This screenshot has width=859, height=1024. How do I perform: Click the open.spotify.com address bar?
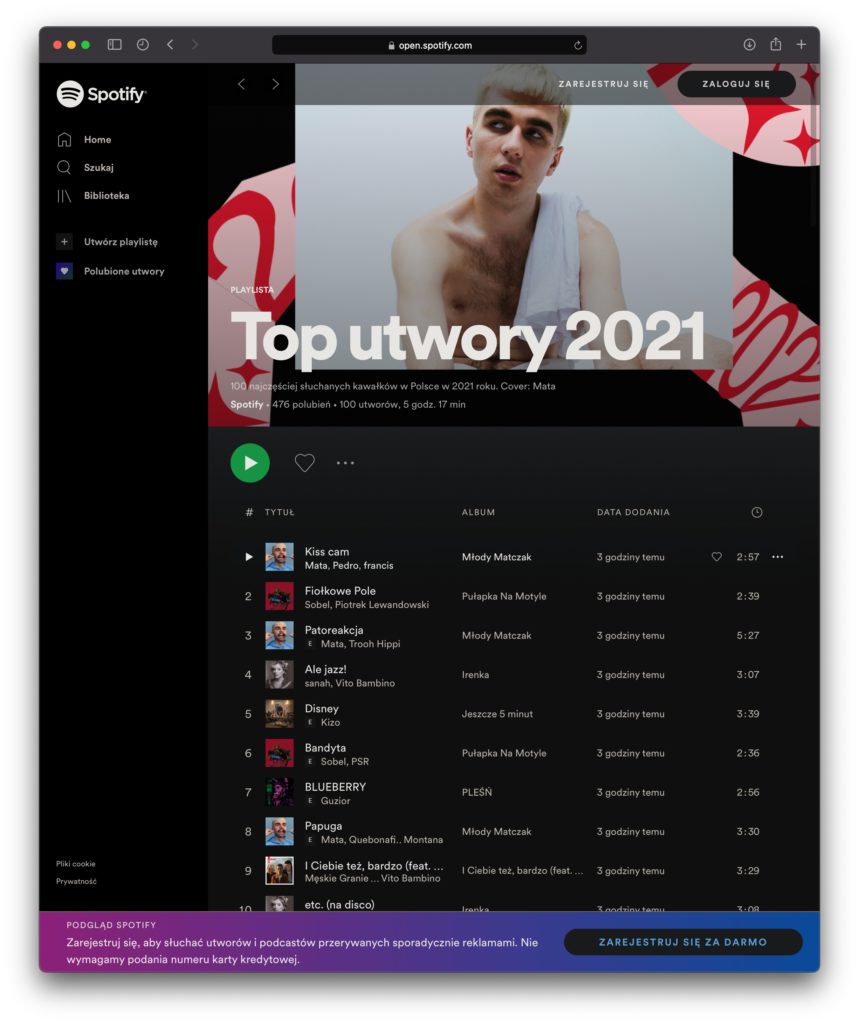429,45
